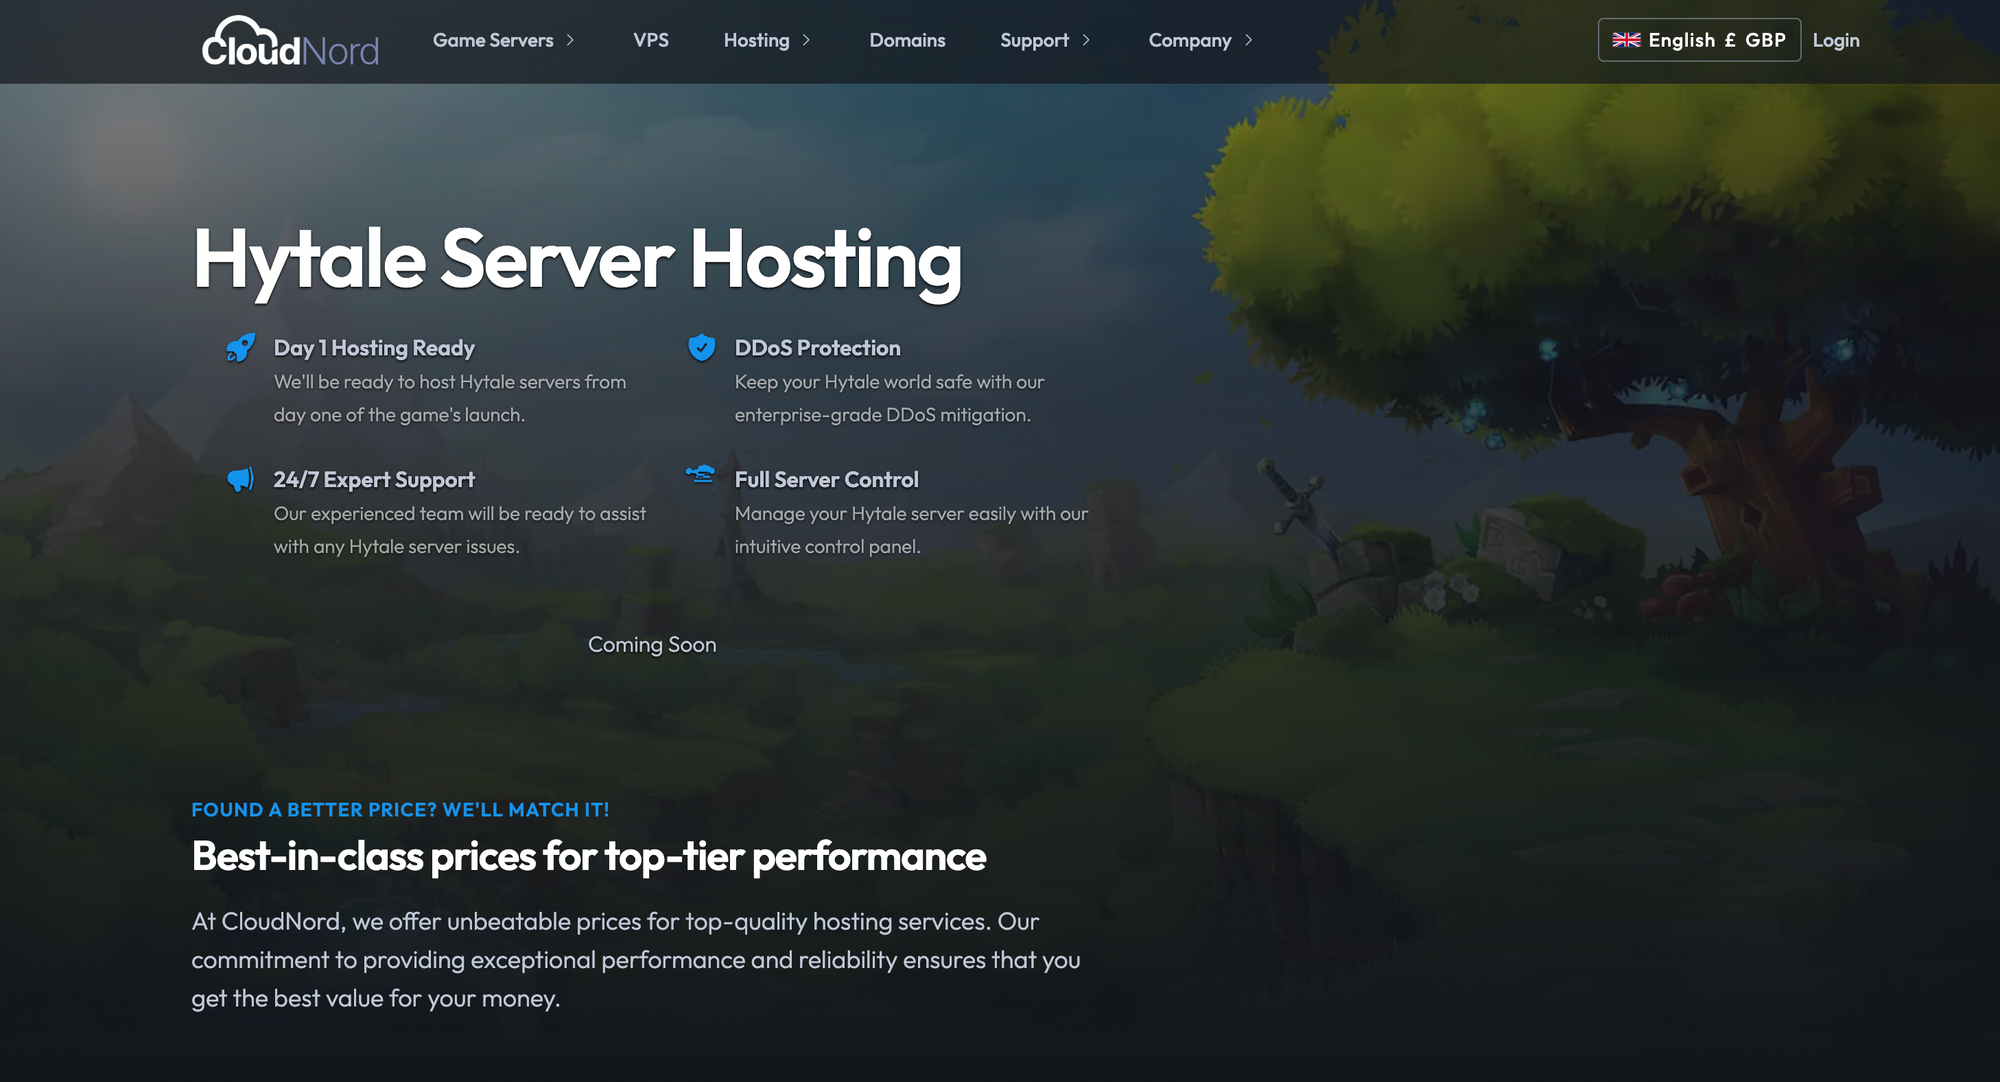
Task: Click the Full Server Control sliders icon
Action: point(701,474)
